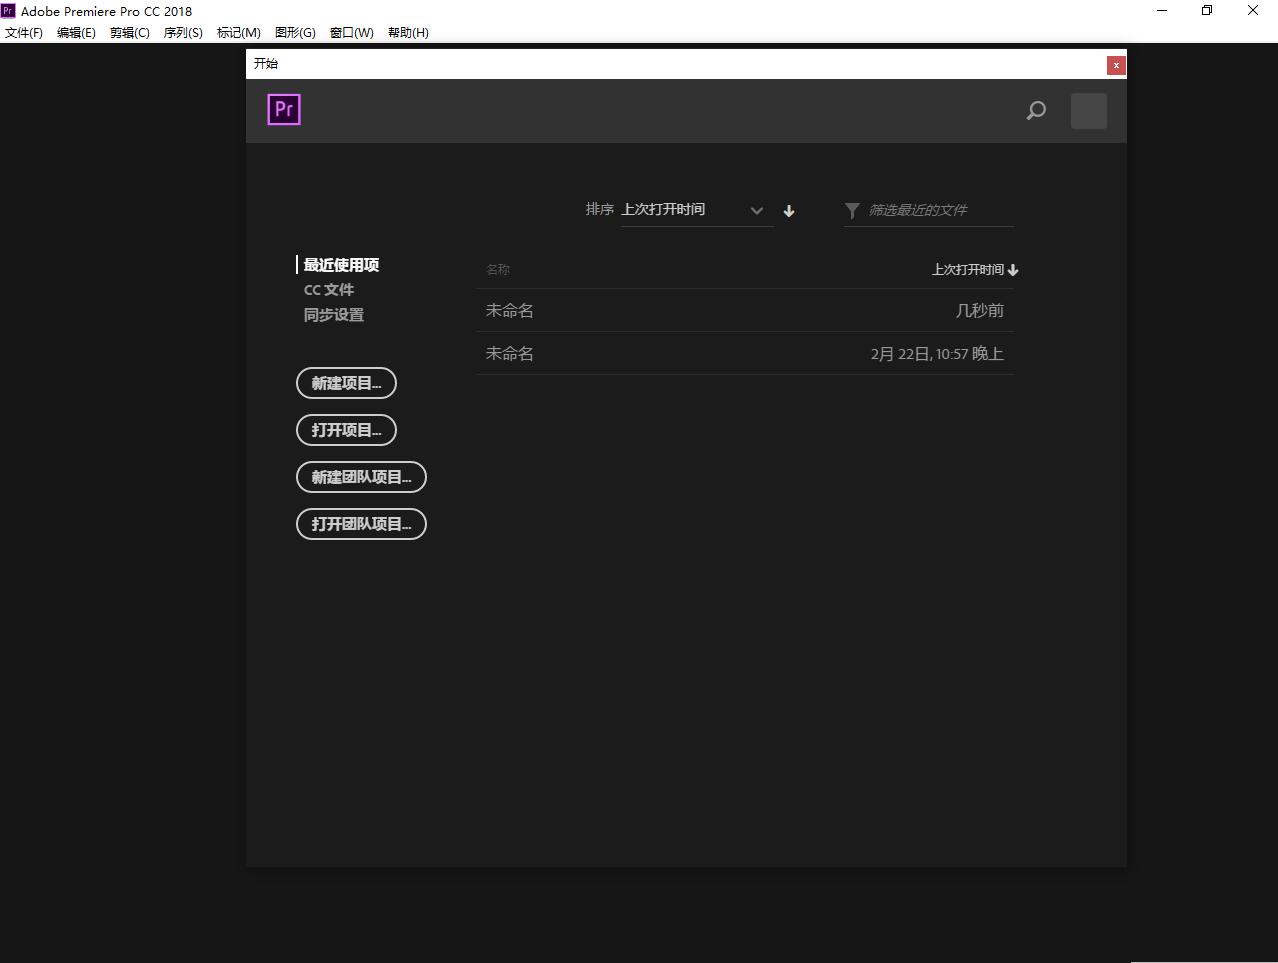Click the 新建团队项目 button
This screenshot has height=963, width=1278.
361,477
